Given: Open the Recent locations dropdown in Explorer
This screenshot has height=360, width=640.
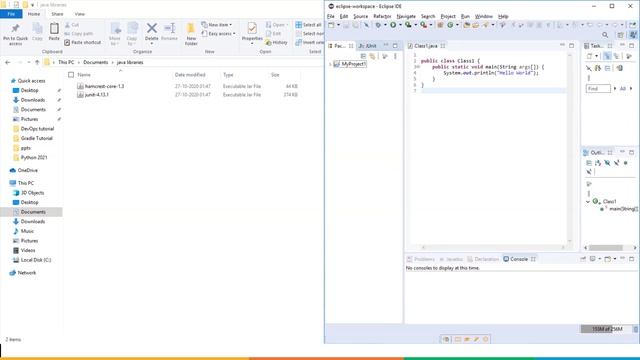Looking at the screenshot, I should tap(29, 62).
